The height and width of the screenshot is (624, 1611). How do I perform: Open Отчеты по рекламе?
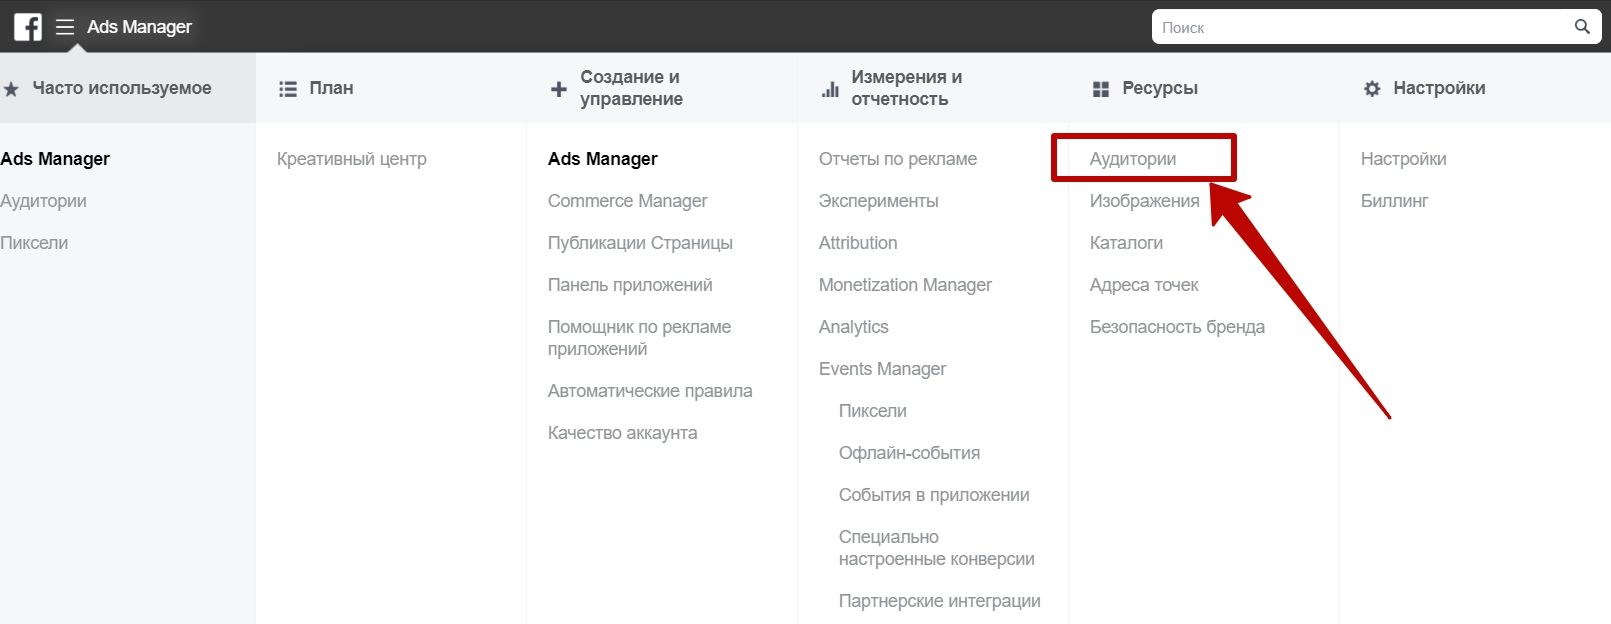pyautogui.click(x=898, y=159)
